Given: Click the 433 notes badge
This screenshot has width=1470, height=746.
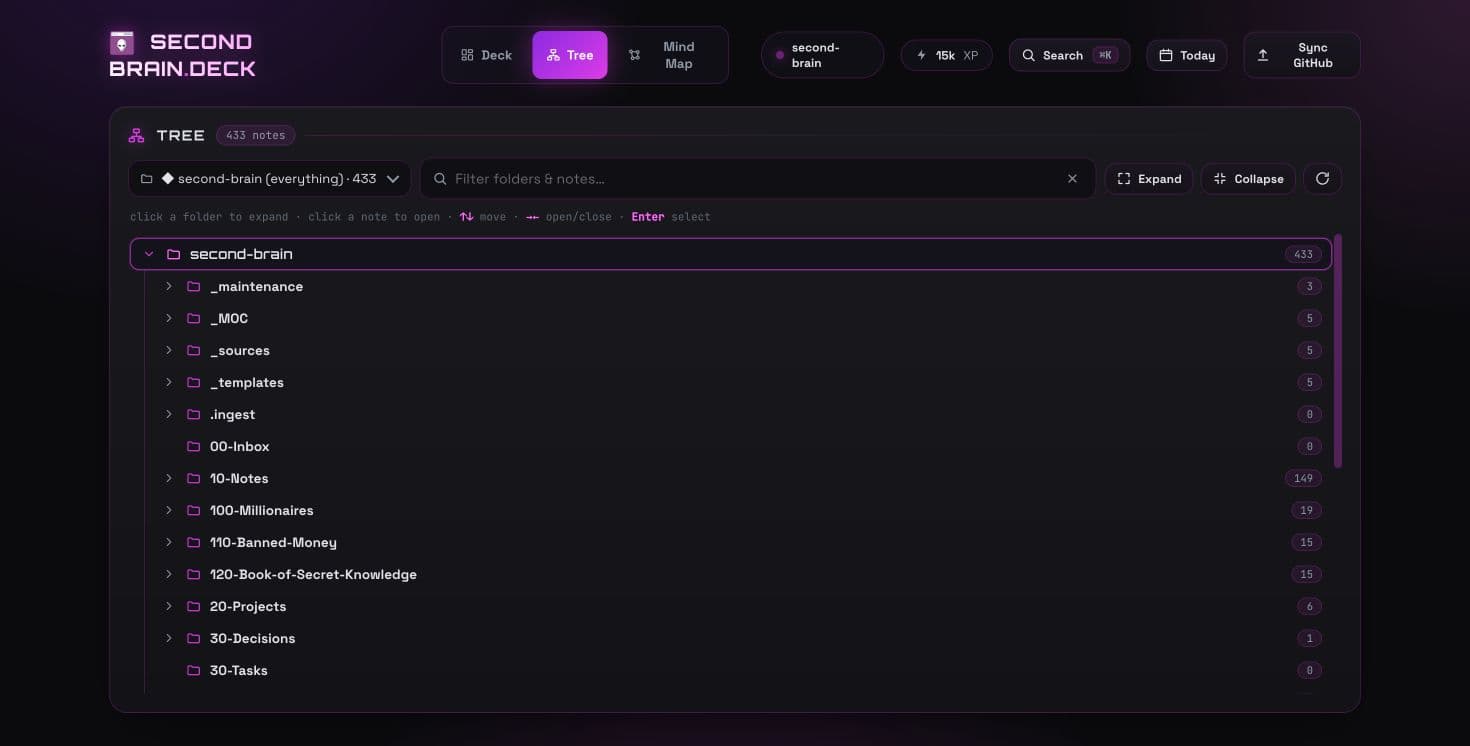Looking at the screenshot, I should 255,135.
